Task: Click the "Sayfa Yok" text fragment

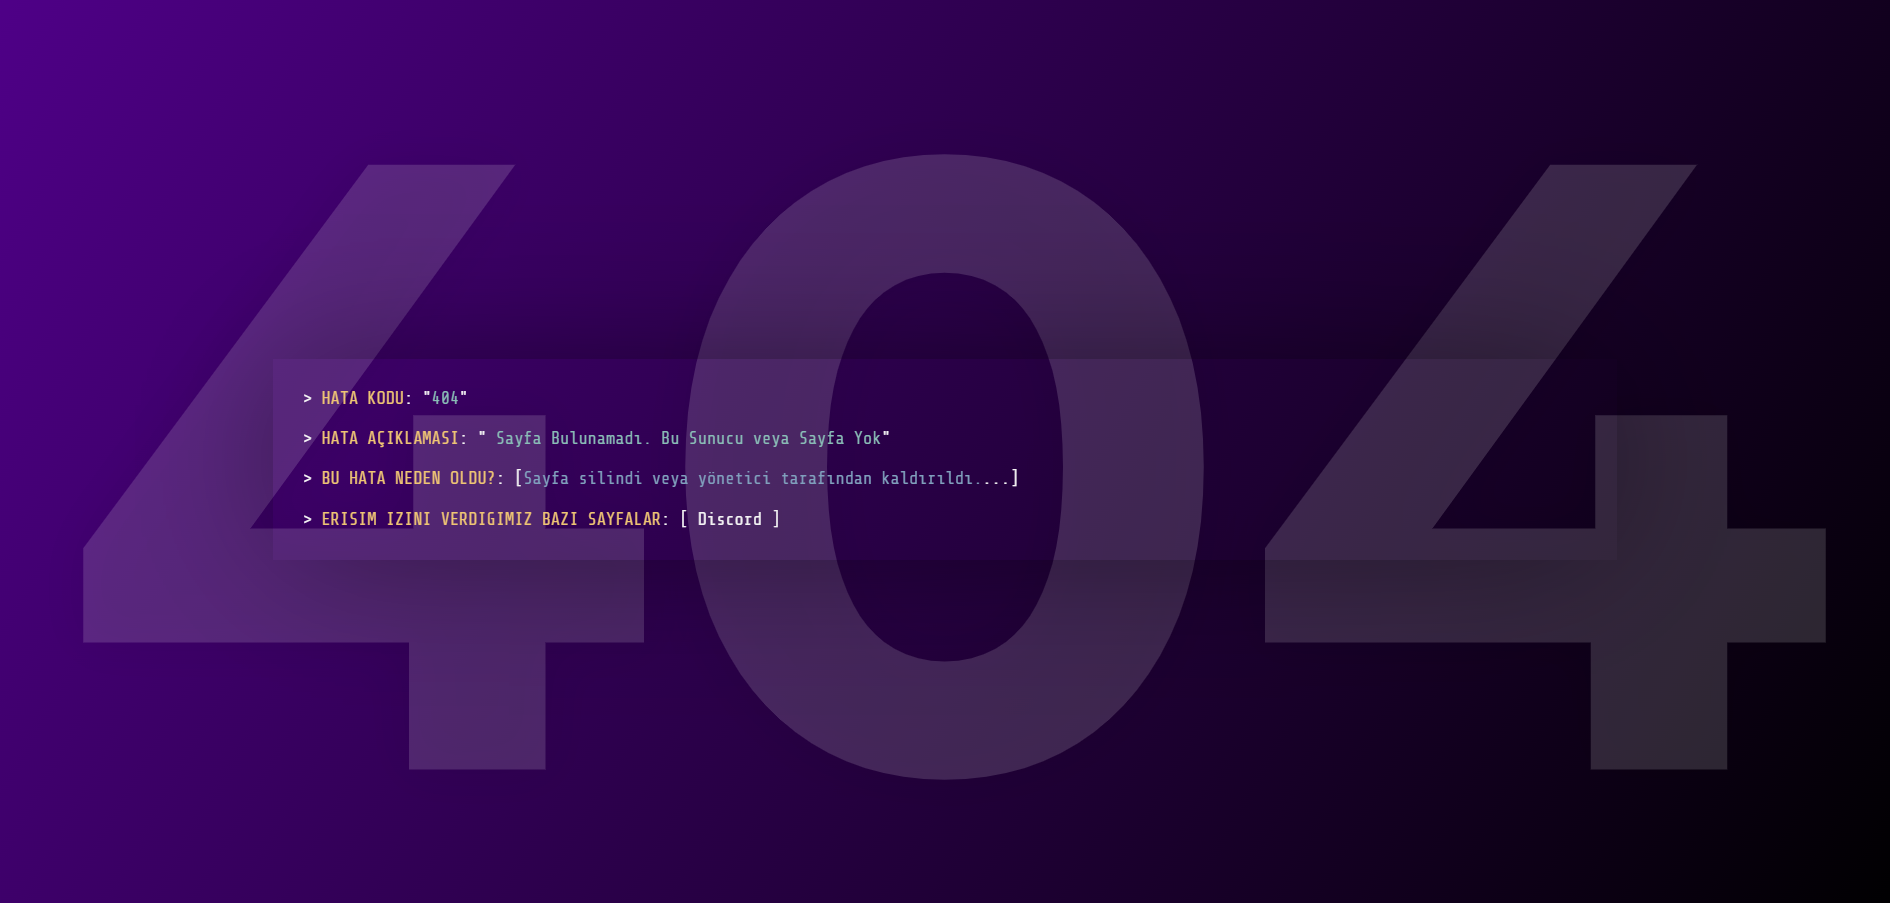Action: coord(840,438)
